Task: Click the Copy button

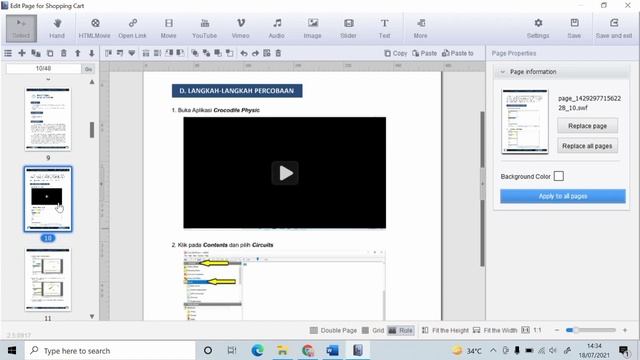Action: coord(396,53)
